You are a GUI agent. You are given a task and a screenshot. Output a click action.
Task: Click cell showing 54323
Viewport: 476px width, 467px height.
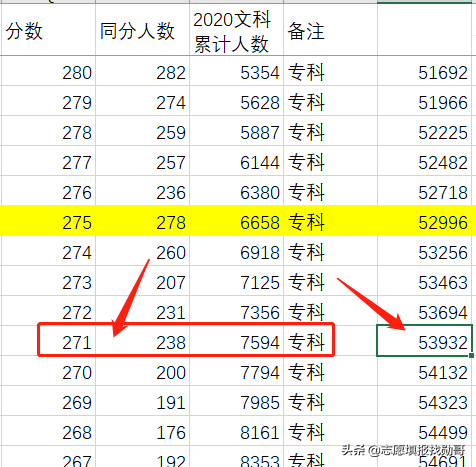[424, 400]
